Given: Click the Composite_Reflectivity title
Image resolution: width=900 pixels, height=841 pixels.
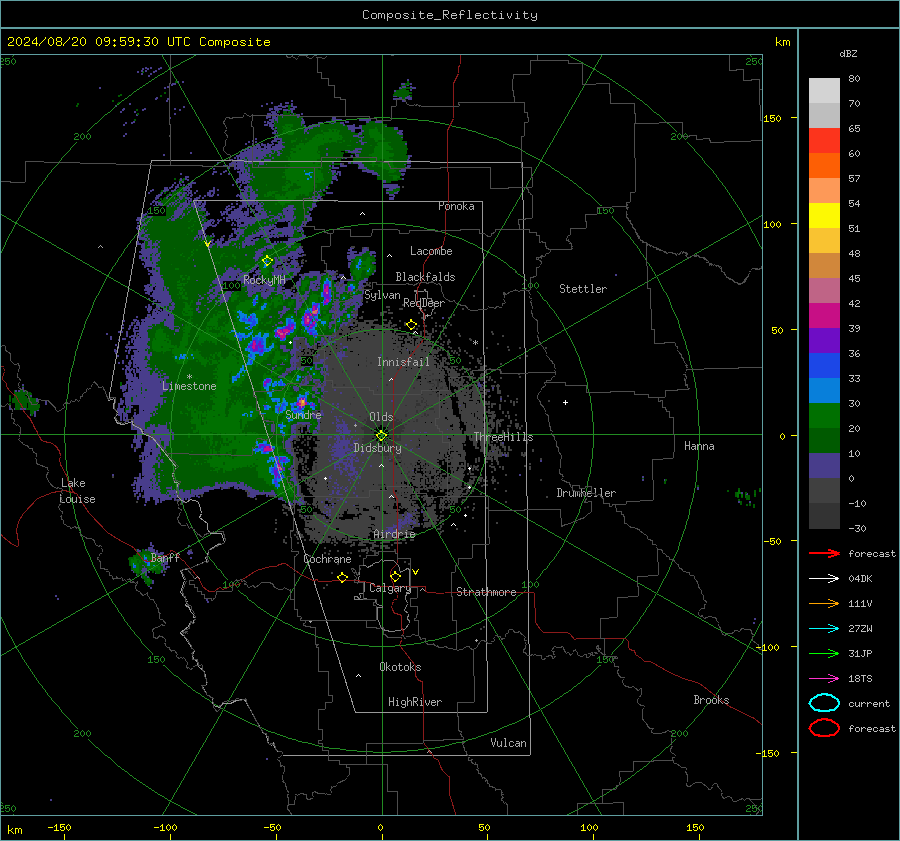Looking at the screenshot, I should [450, 15].
